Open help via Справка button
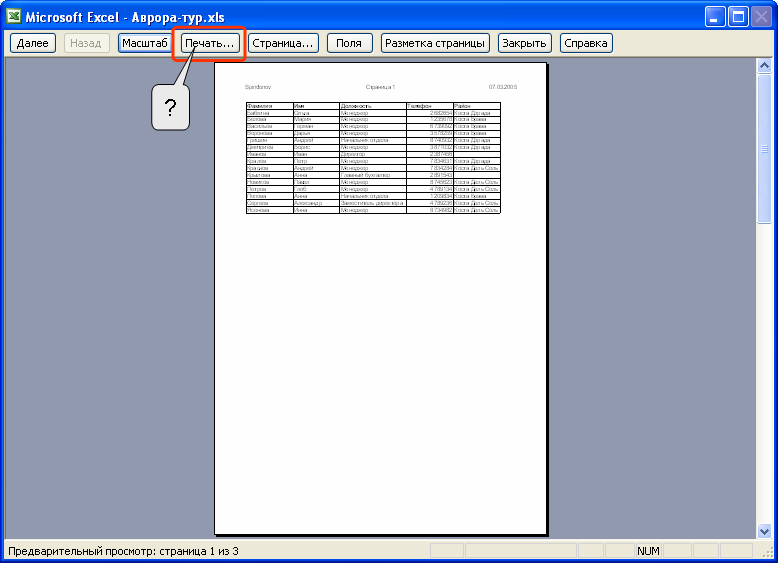778x563 pixels. (586, 43)
